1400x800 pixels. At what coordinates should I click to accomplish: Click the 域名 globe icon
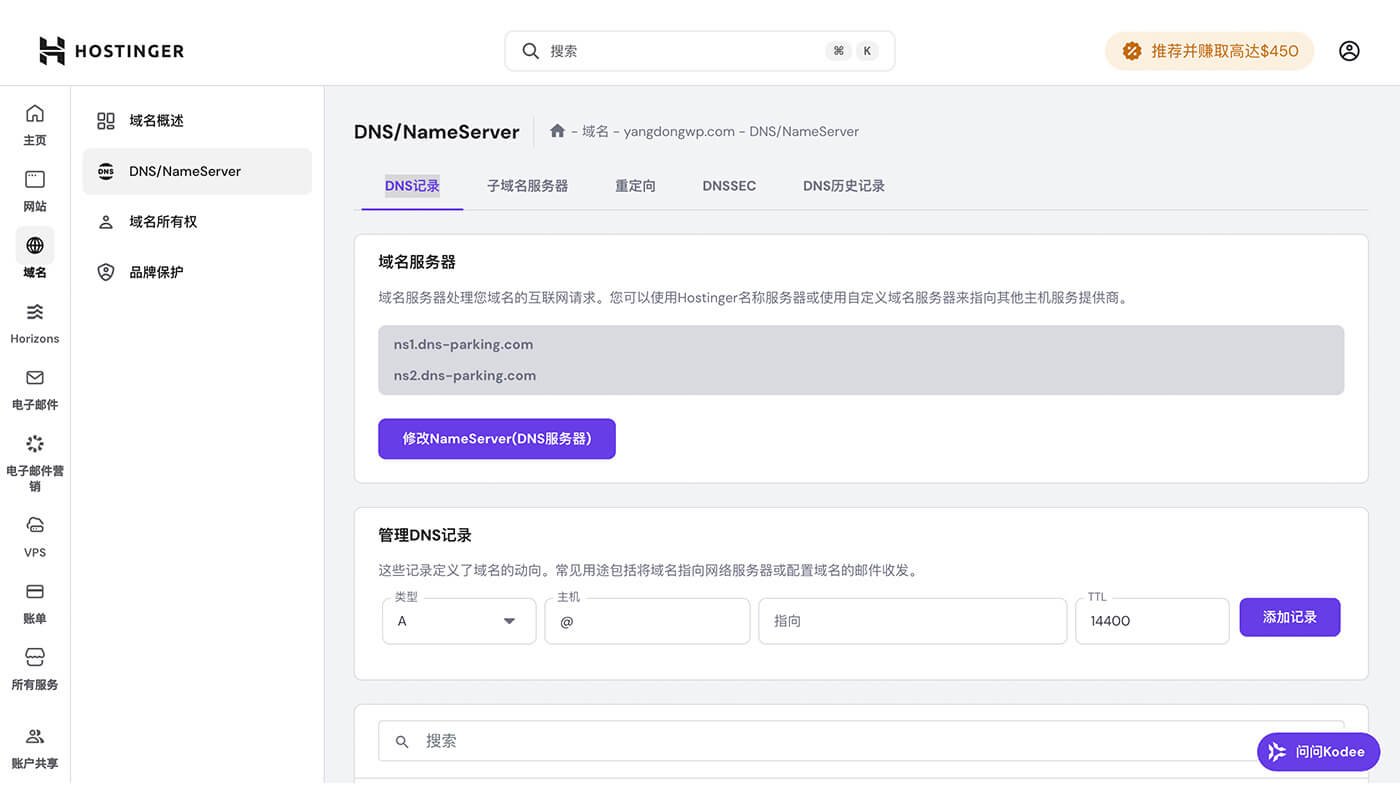pos(35,245)
